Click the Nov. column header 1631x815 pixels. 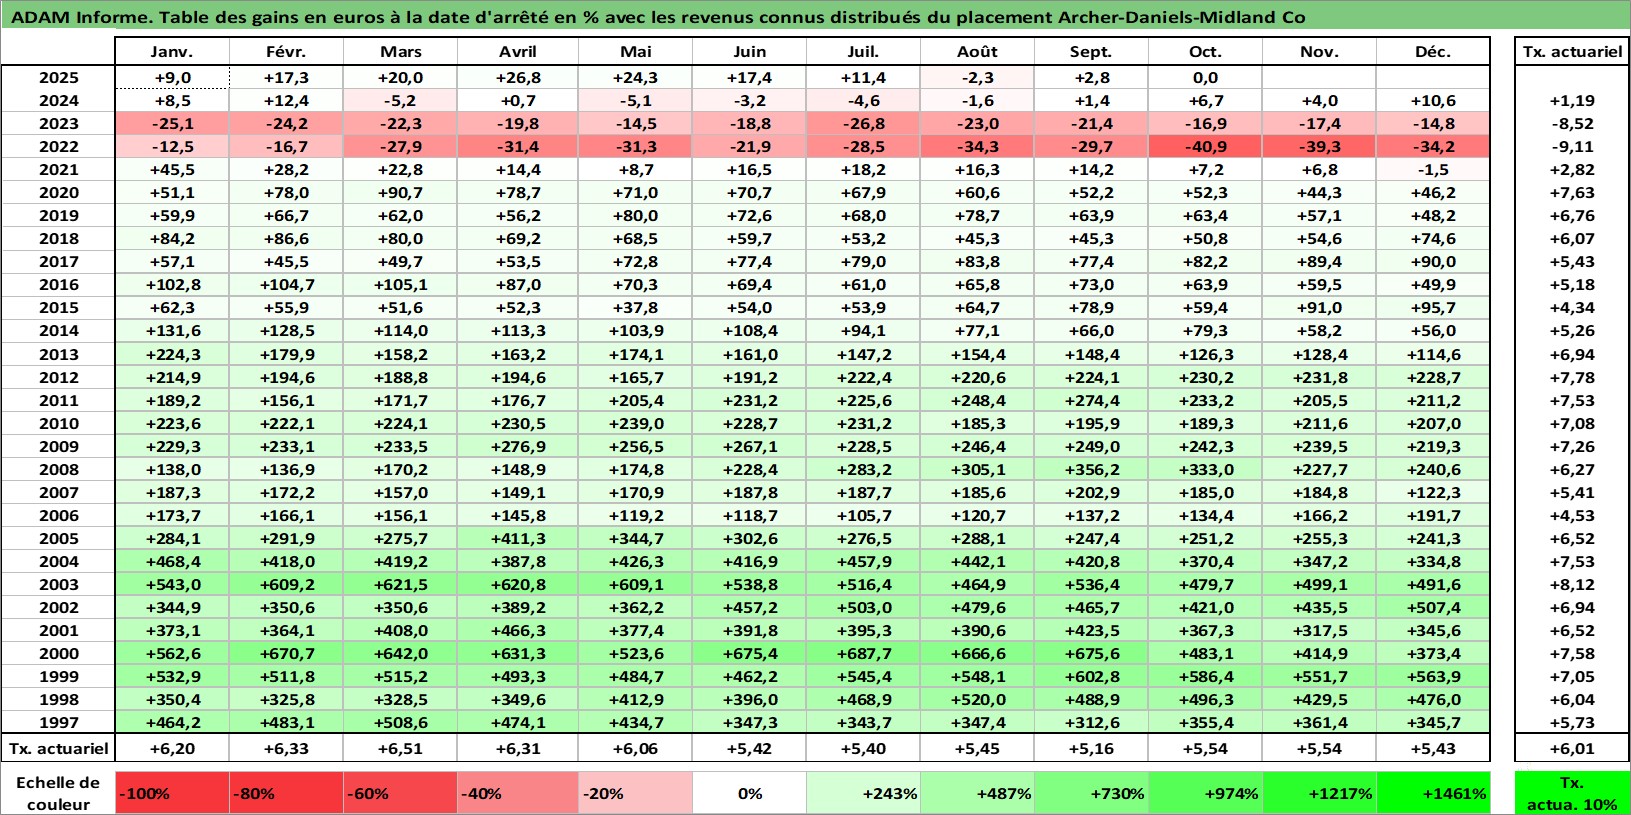pos(1319,52)
